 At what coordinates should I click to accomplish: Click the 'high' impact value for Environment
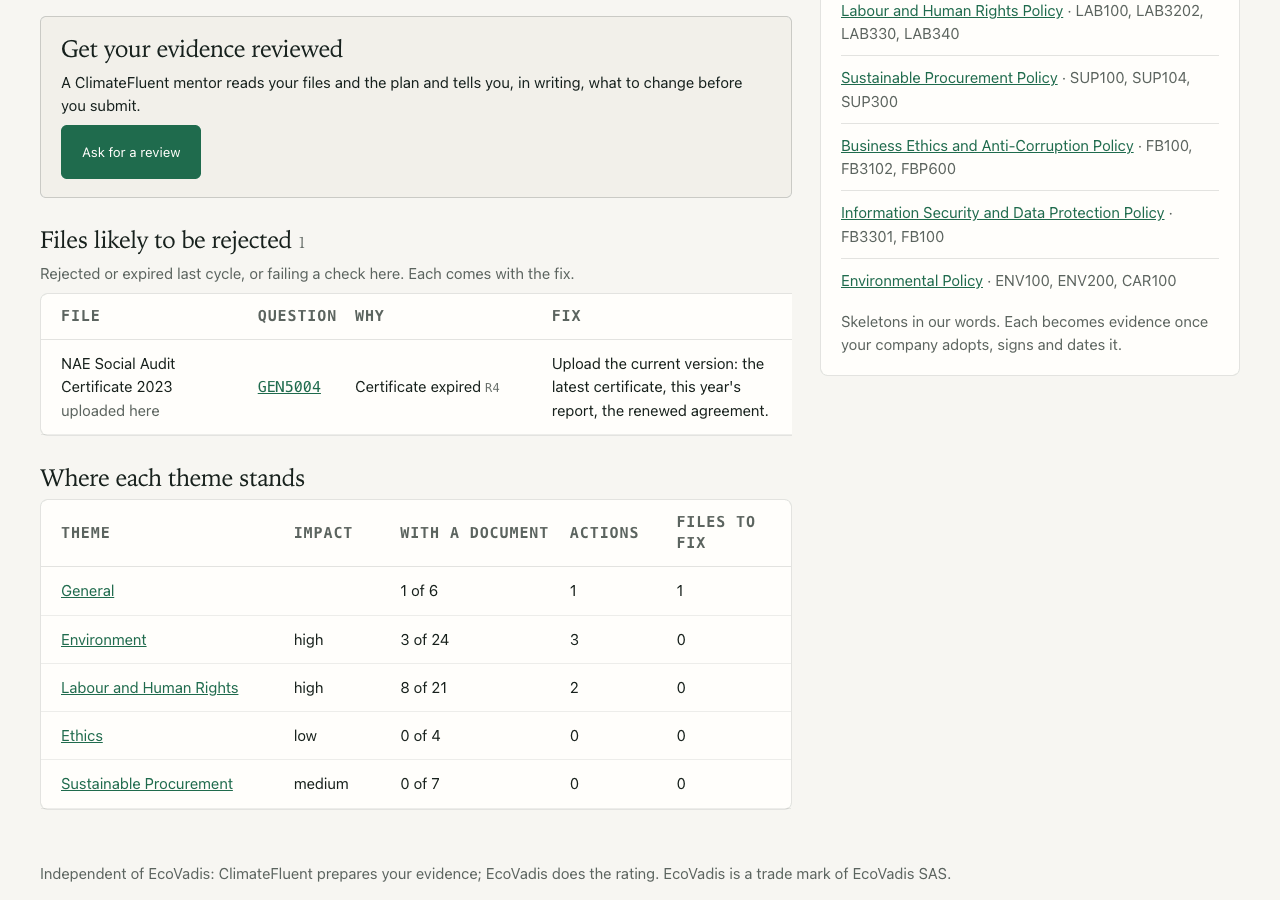click(308, 639)
